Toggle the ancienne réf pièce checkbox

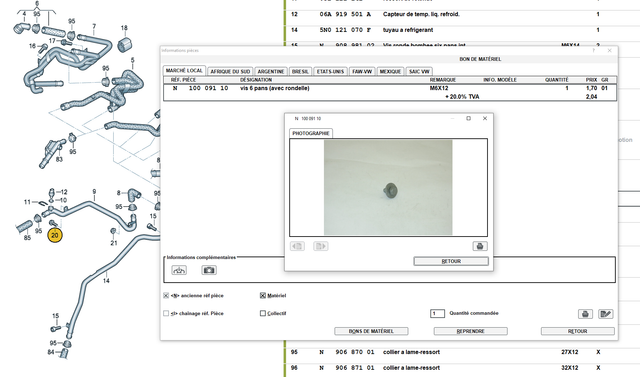click(x=166, y=295)
